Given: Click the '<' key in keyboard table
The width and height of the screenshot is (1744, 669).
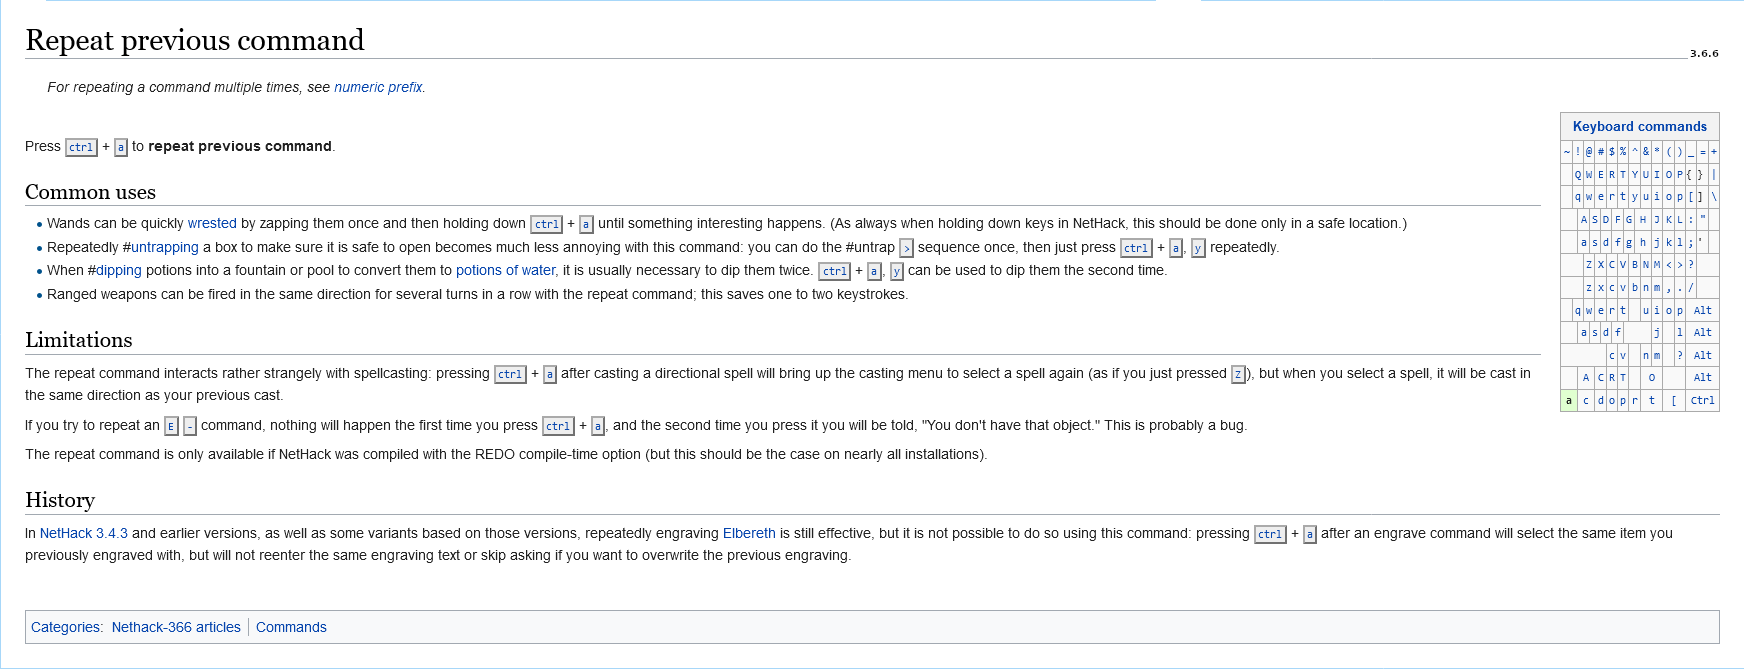Looking at the screenshot, I should tap(1669, 264).
